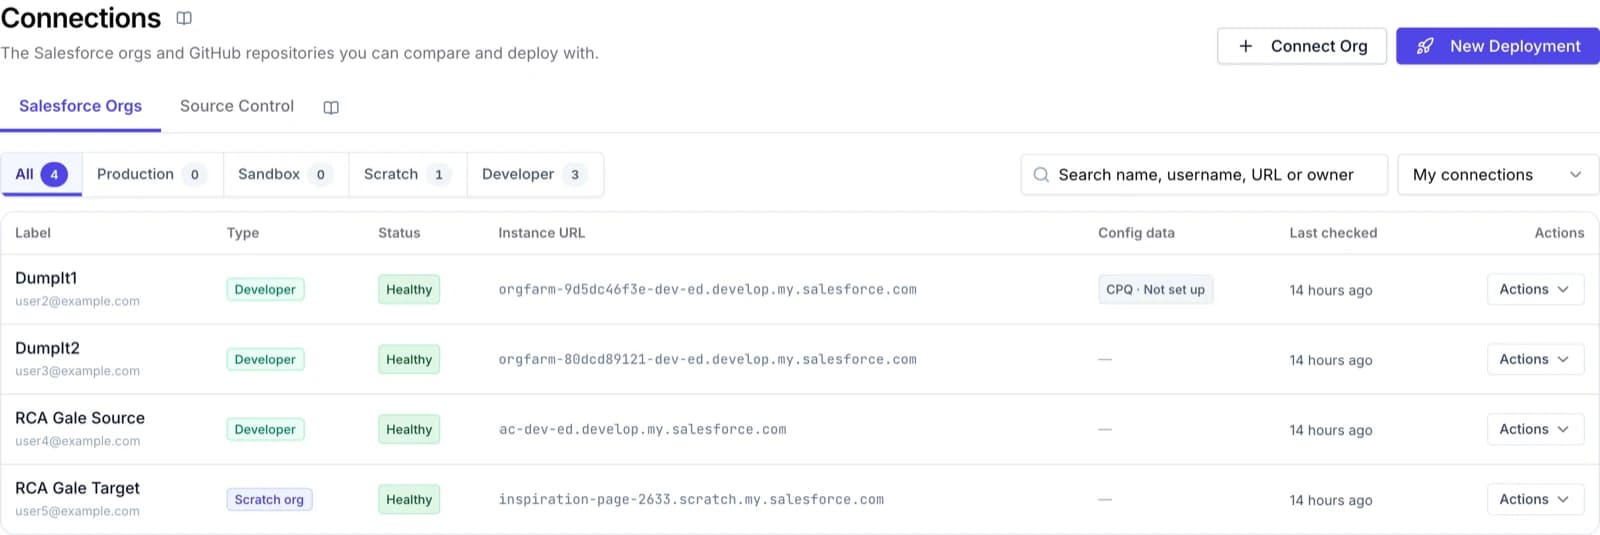Image resolution: width=1600 pixels, height=535 pixels.
Task: Filter by Scratch orgs
Action: [x=407, y=174]
